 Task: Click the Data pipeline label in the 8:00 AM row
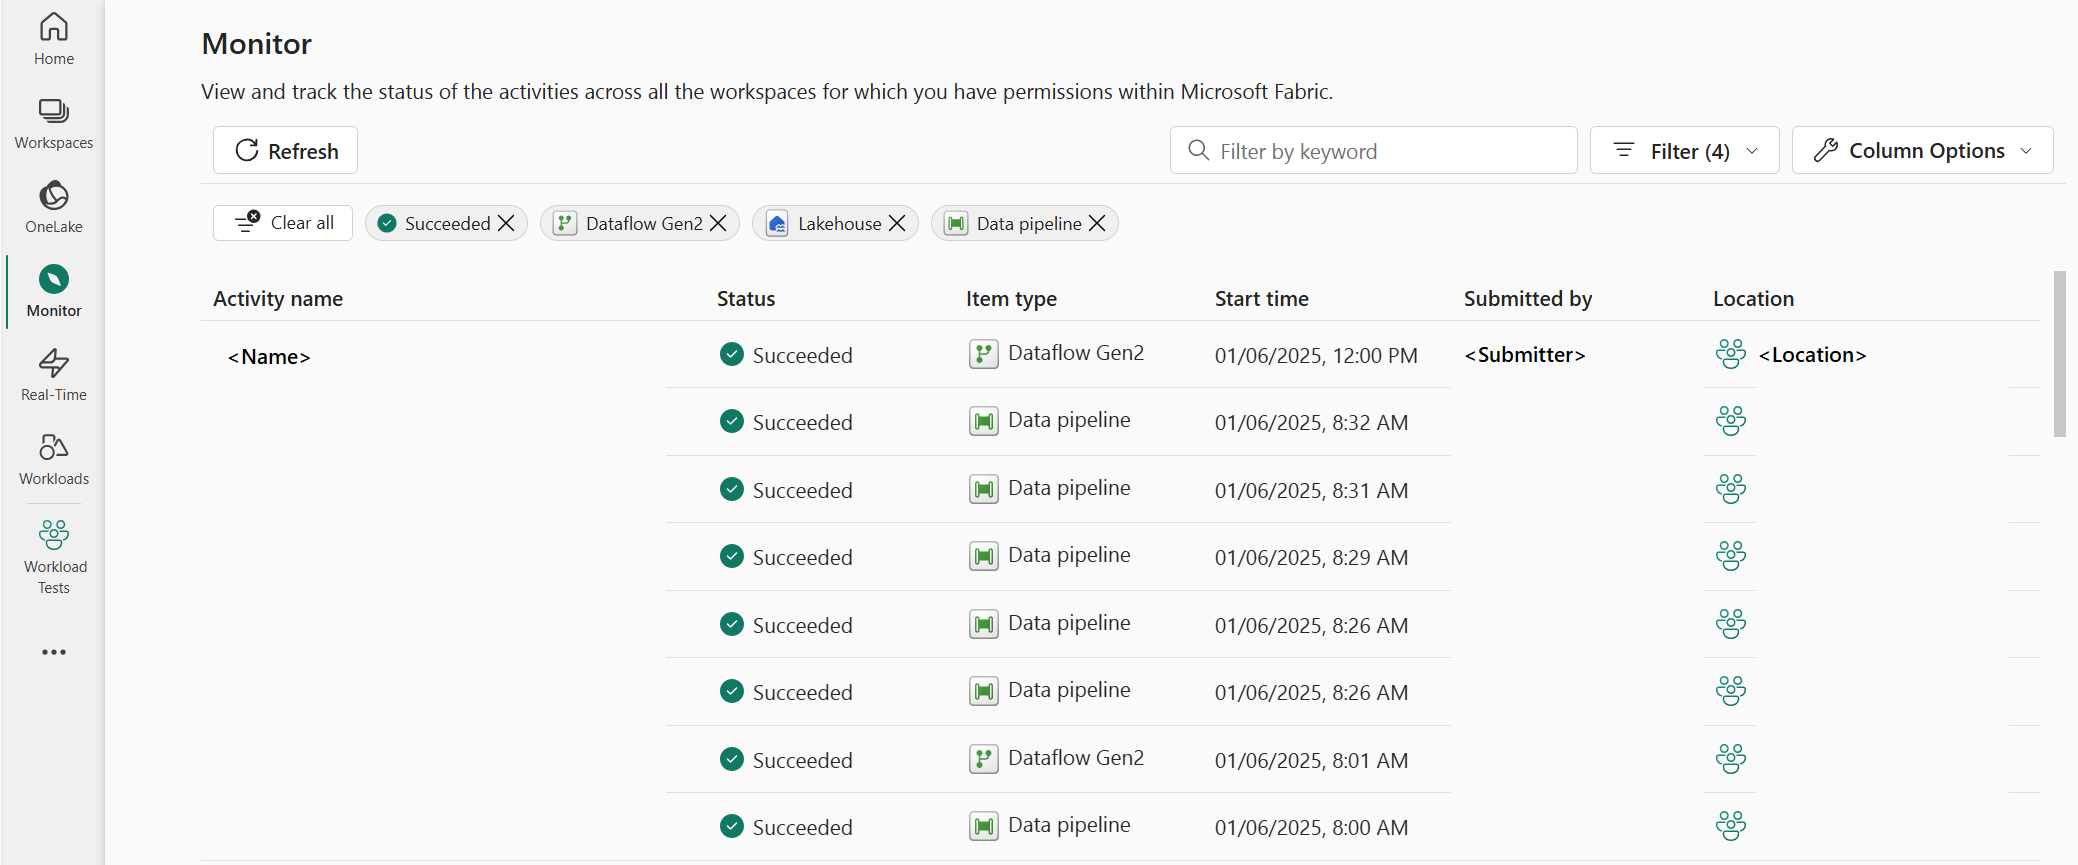click(1069, 825)
